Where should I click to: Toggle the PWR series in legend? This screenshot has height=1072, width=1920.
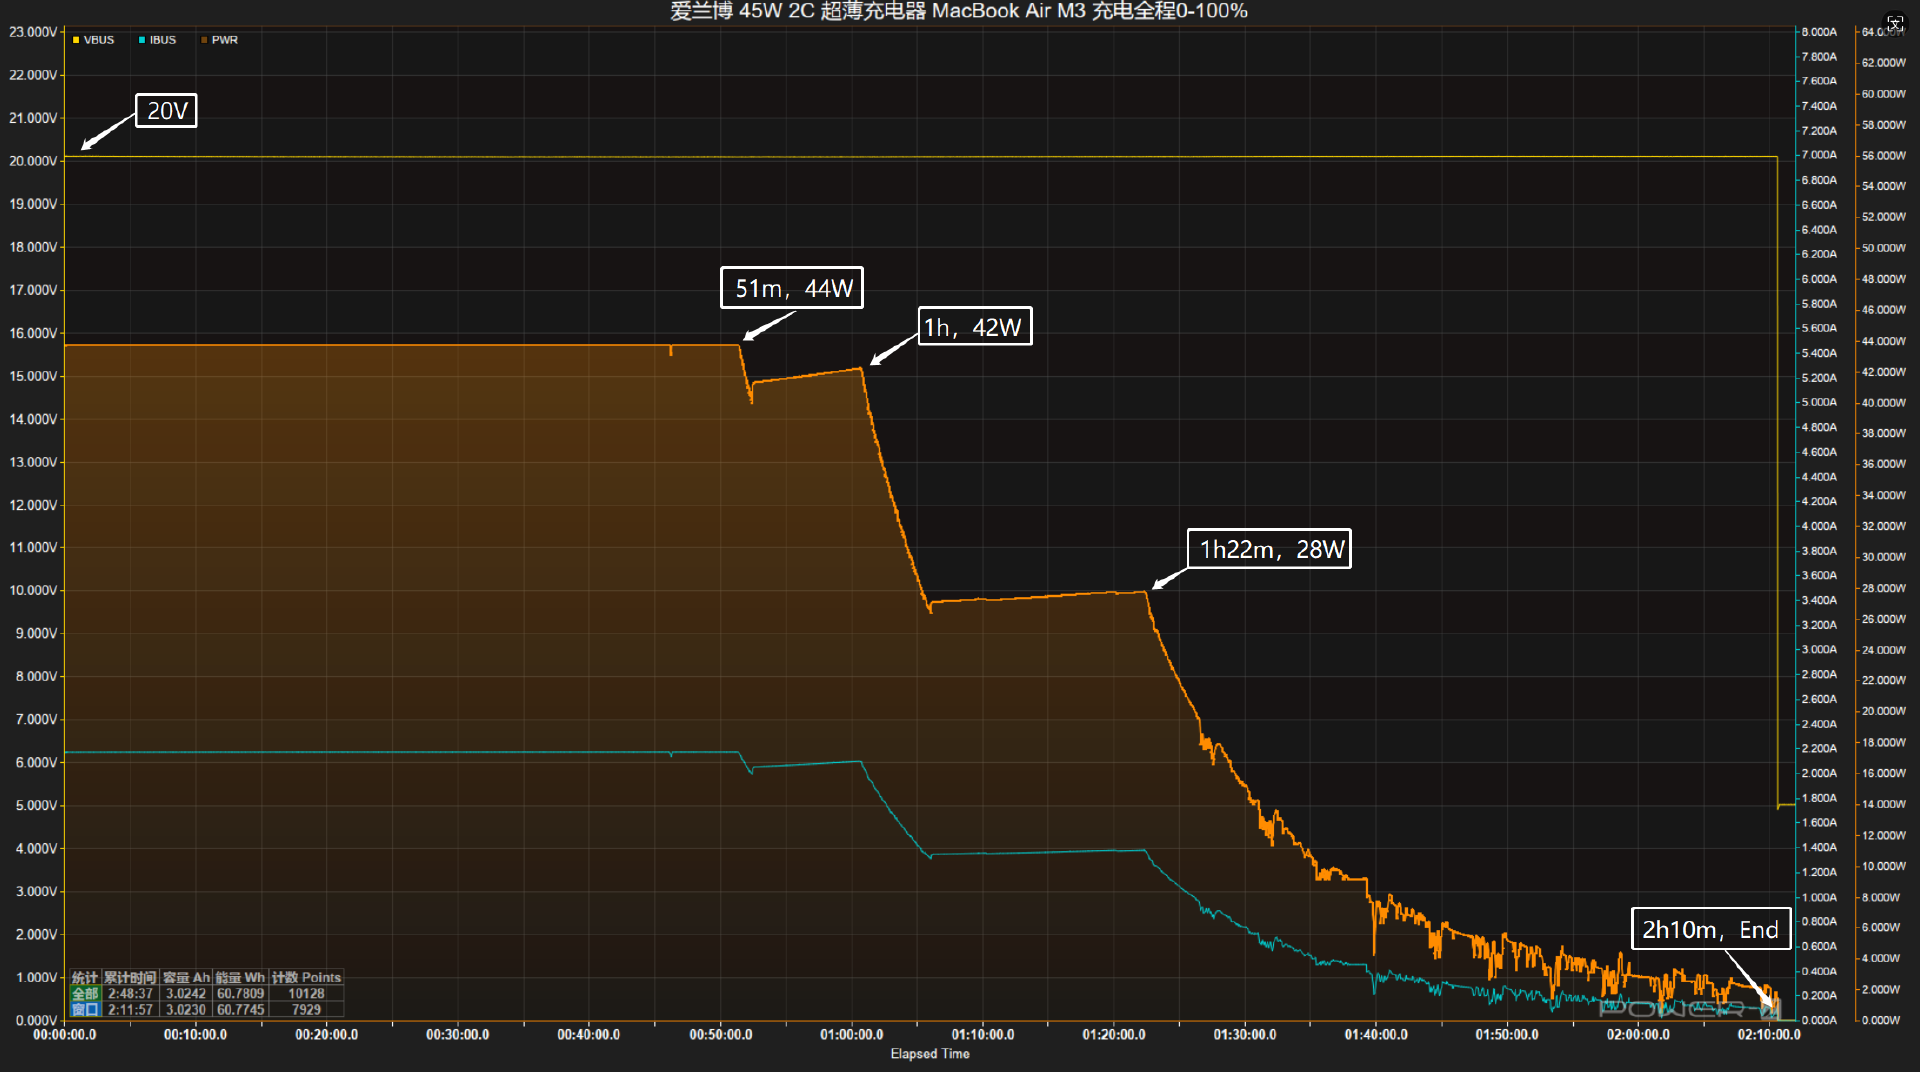point(219,40)
